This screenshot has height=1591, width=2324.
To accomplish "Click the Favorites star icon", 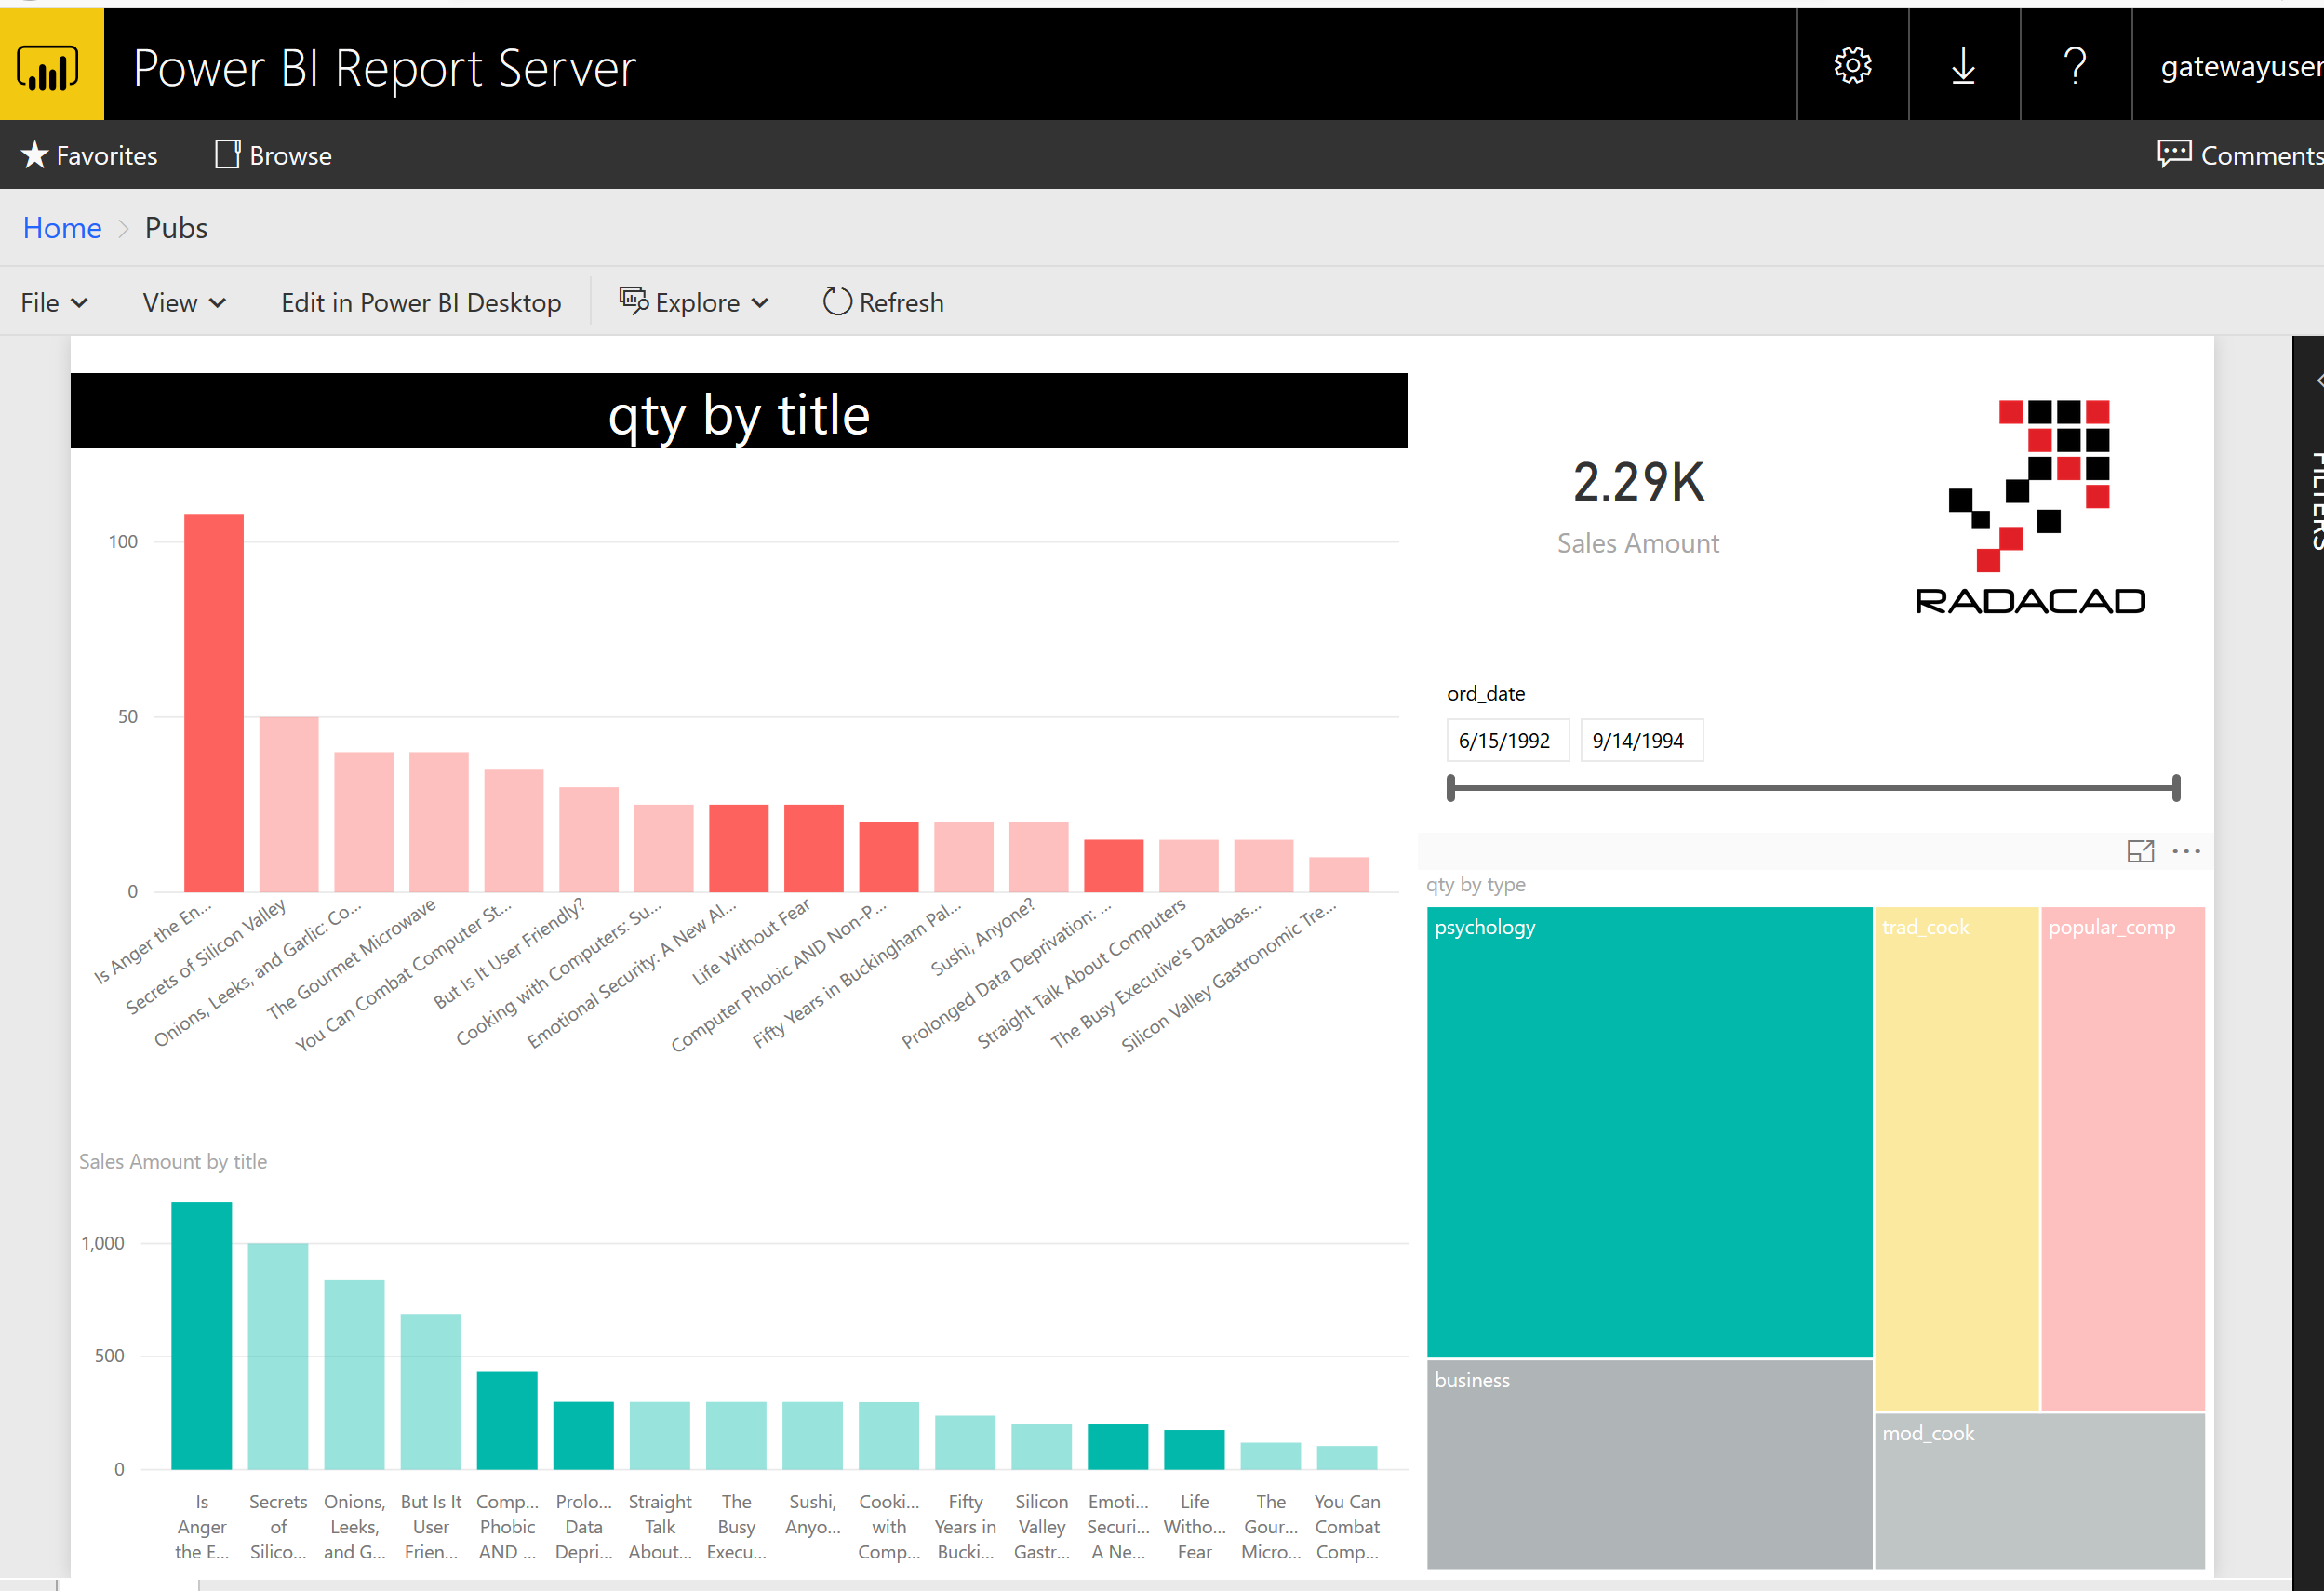I will coord(35,155).
